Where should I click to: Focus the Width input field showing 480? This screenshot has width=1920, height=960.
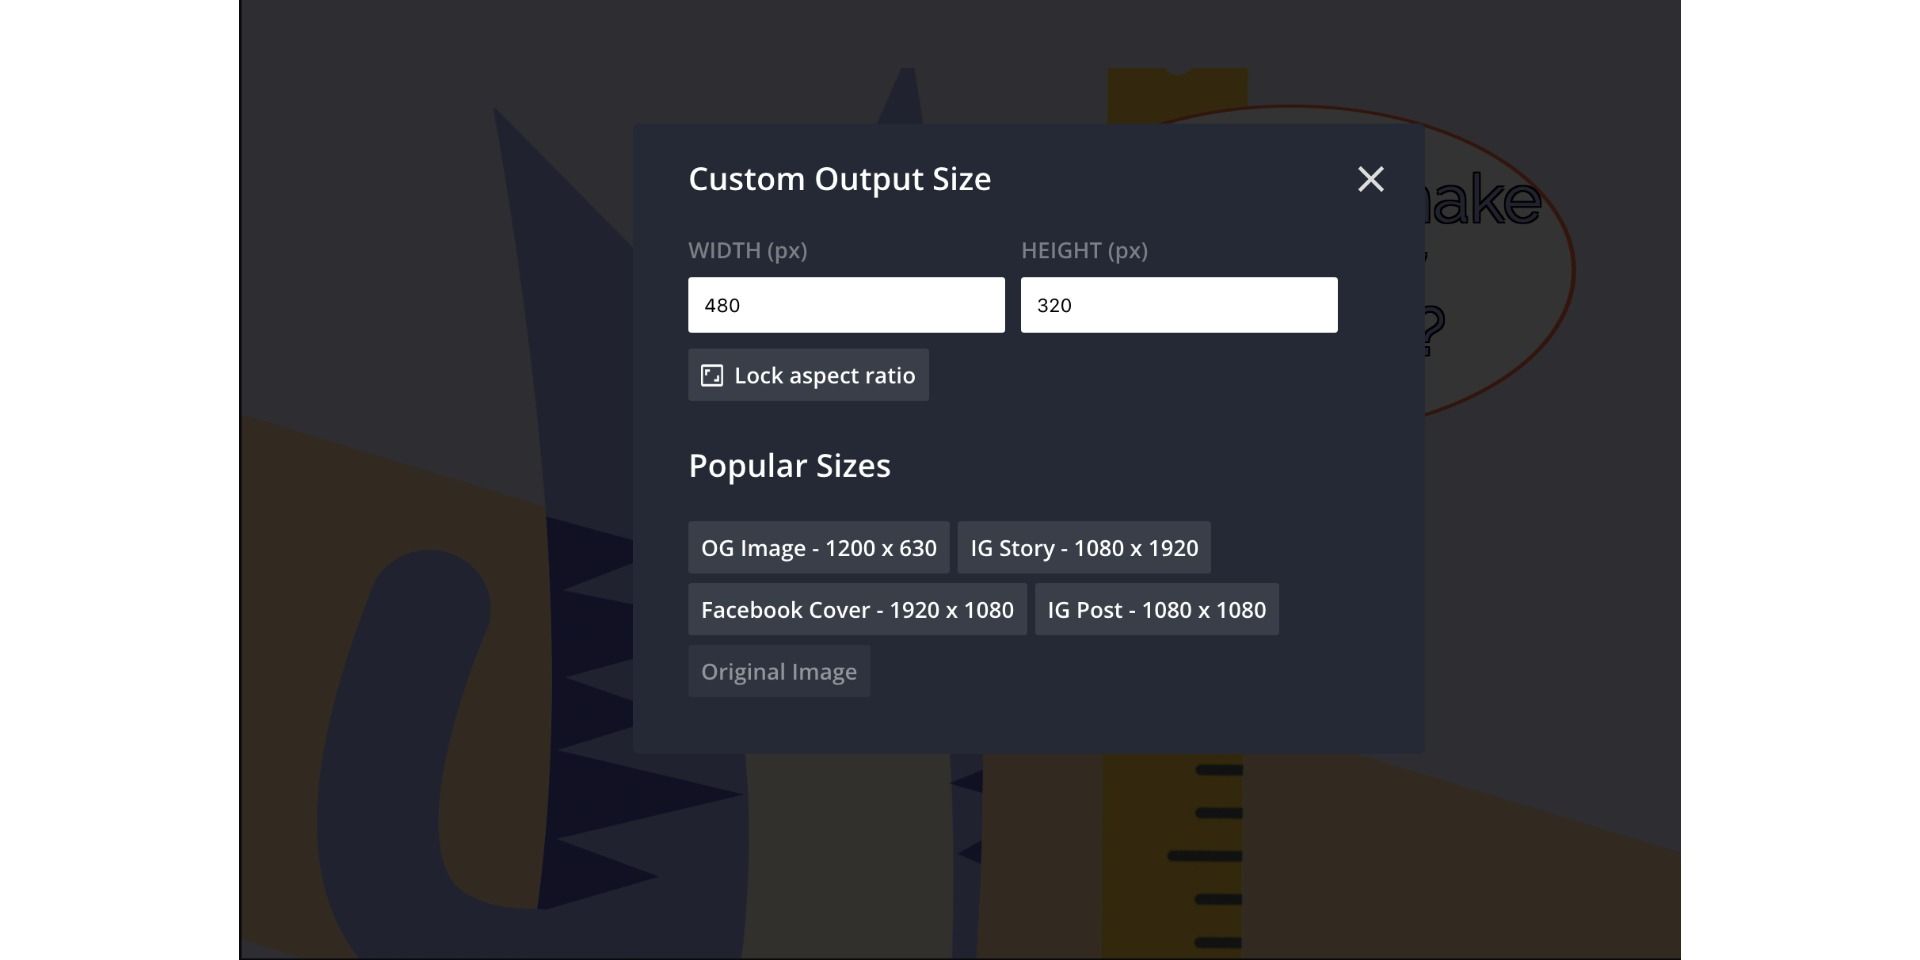[846, 305]
